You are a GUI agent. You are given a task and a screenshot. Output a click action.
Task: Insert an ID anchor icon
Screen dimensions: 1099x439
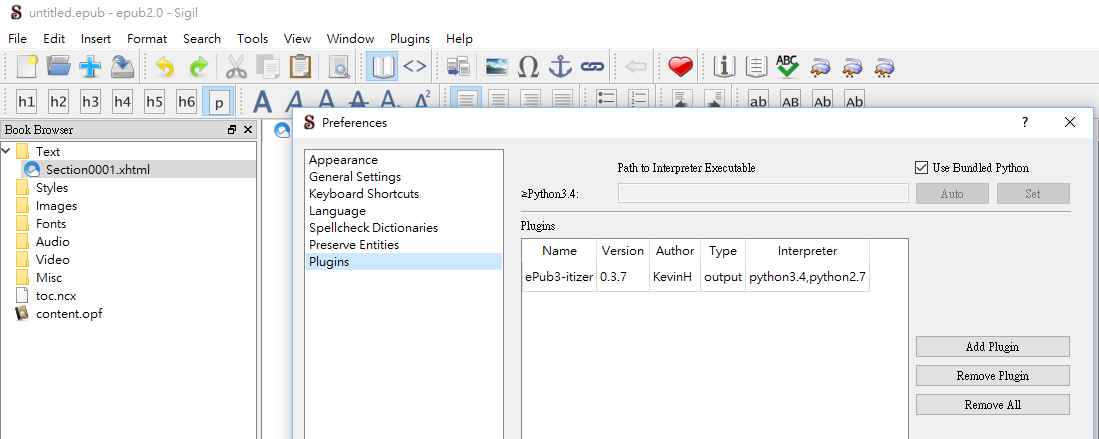(x=560, y=67)
